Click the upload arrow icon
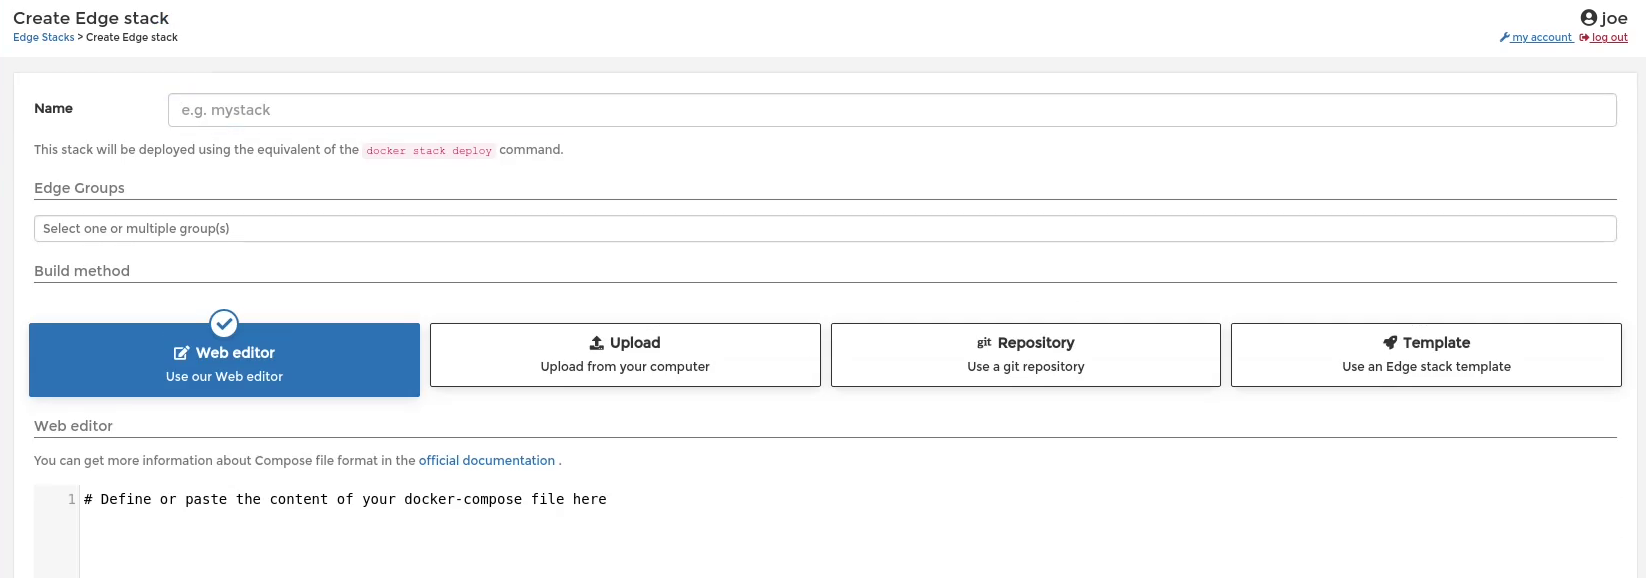The width and height of the screenshot is (1646, 578). [x=597, y=343]
